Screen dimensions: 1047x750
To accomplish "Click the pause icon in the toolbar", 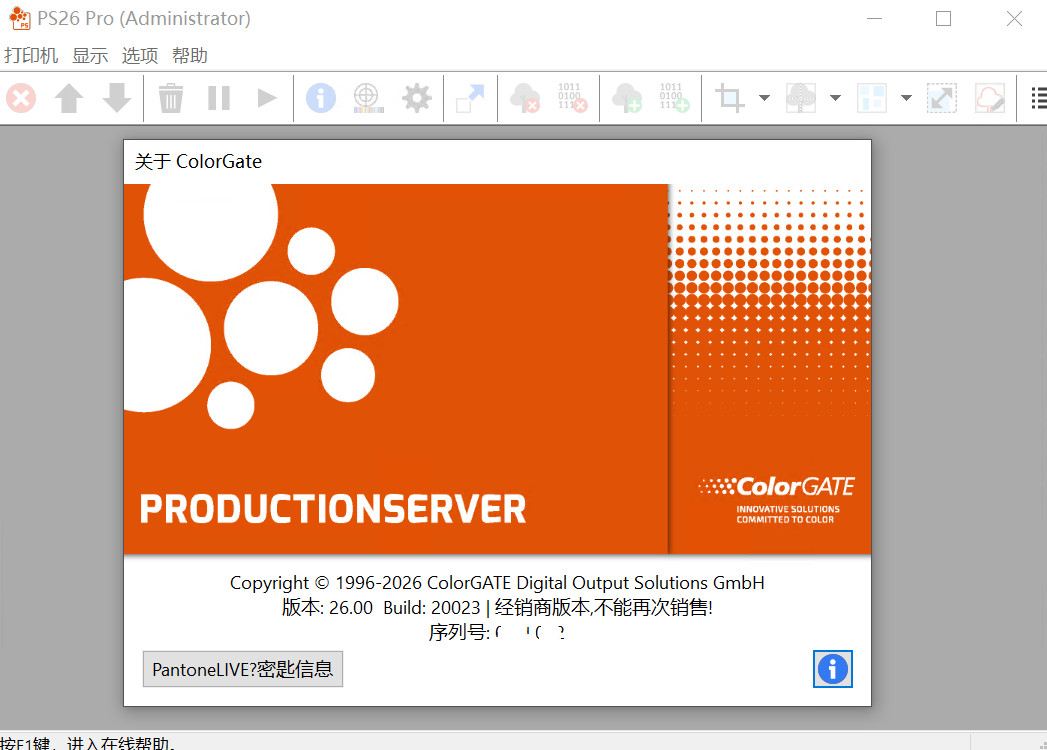I will [219, 98].
